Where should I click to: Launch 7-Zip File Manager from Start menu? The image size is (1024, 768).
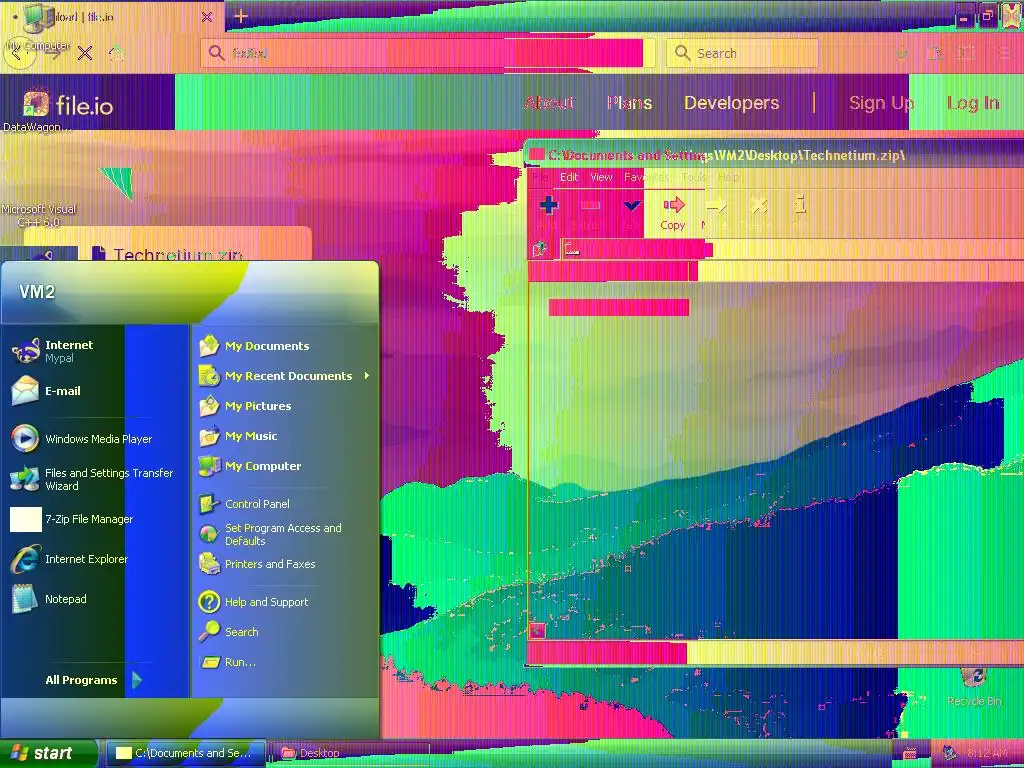pos(72,519)
